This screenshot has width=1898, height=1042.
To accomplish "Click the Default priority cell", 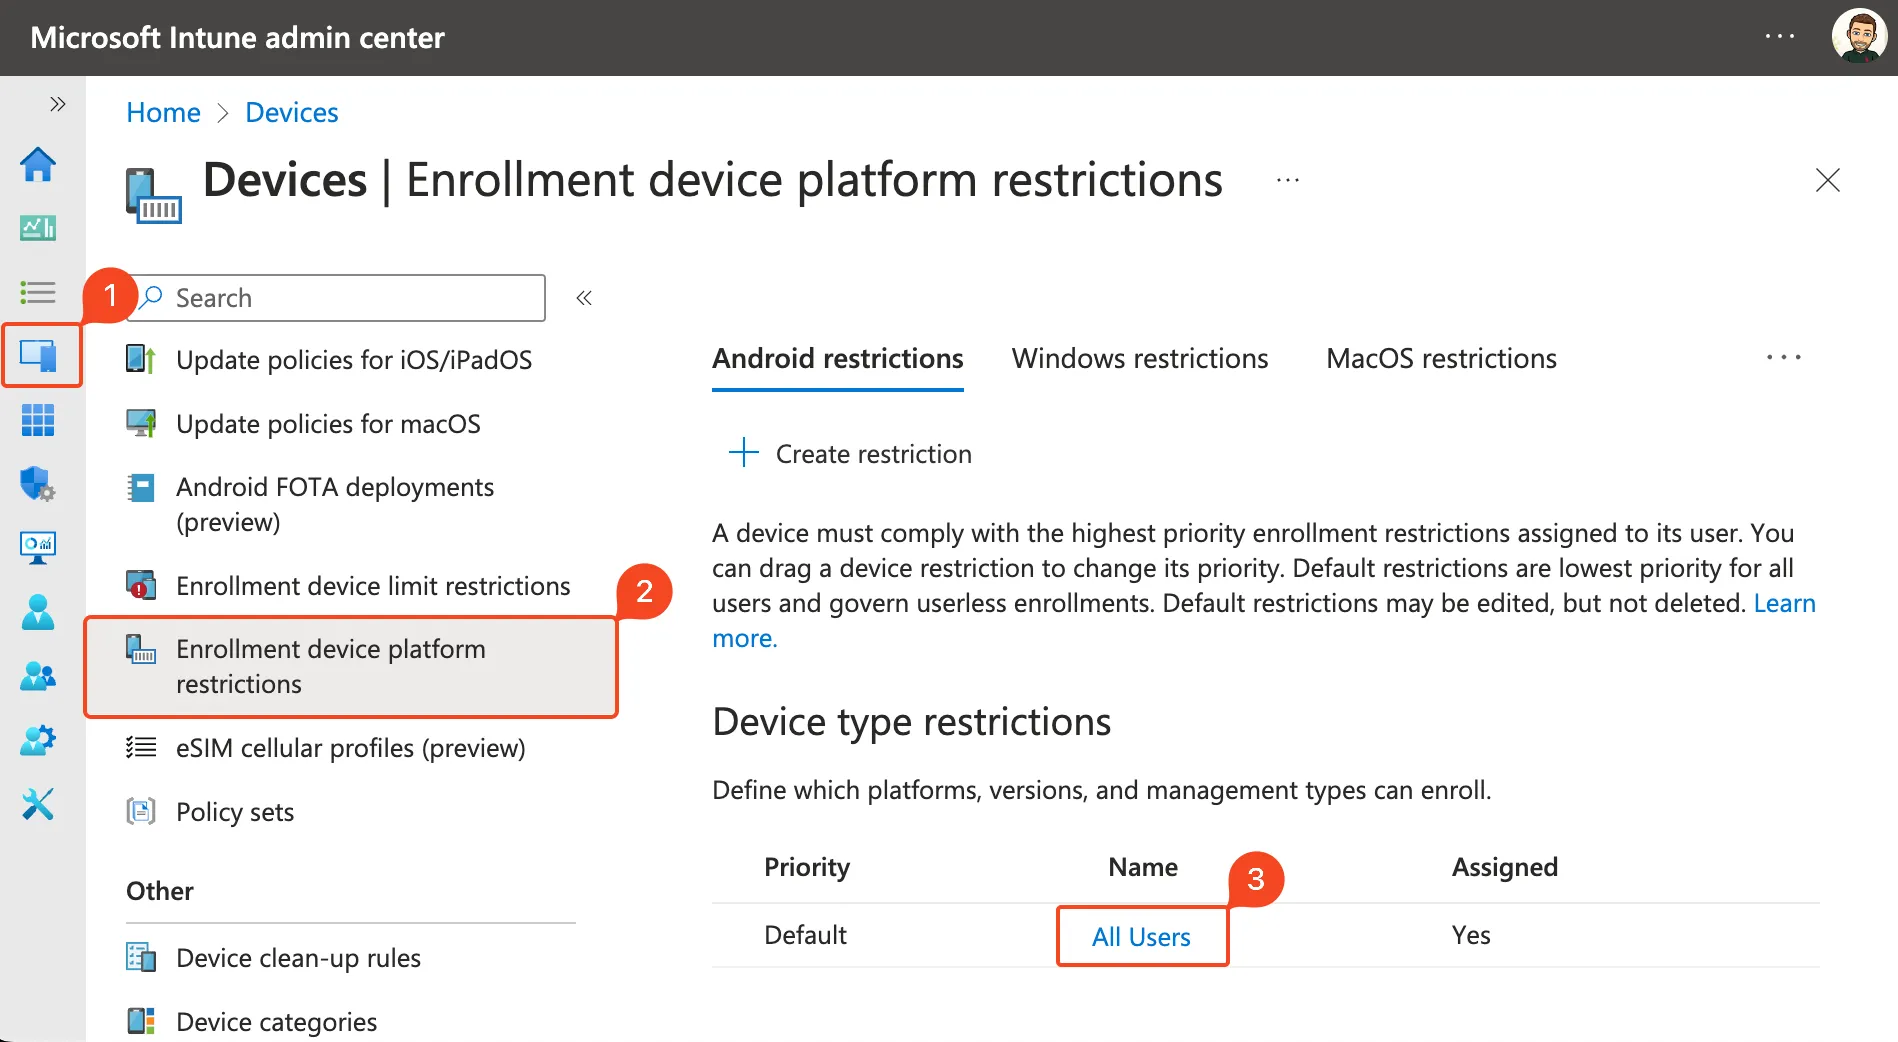I will pyautogui.click(x=805, y=935).
